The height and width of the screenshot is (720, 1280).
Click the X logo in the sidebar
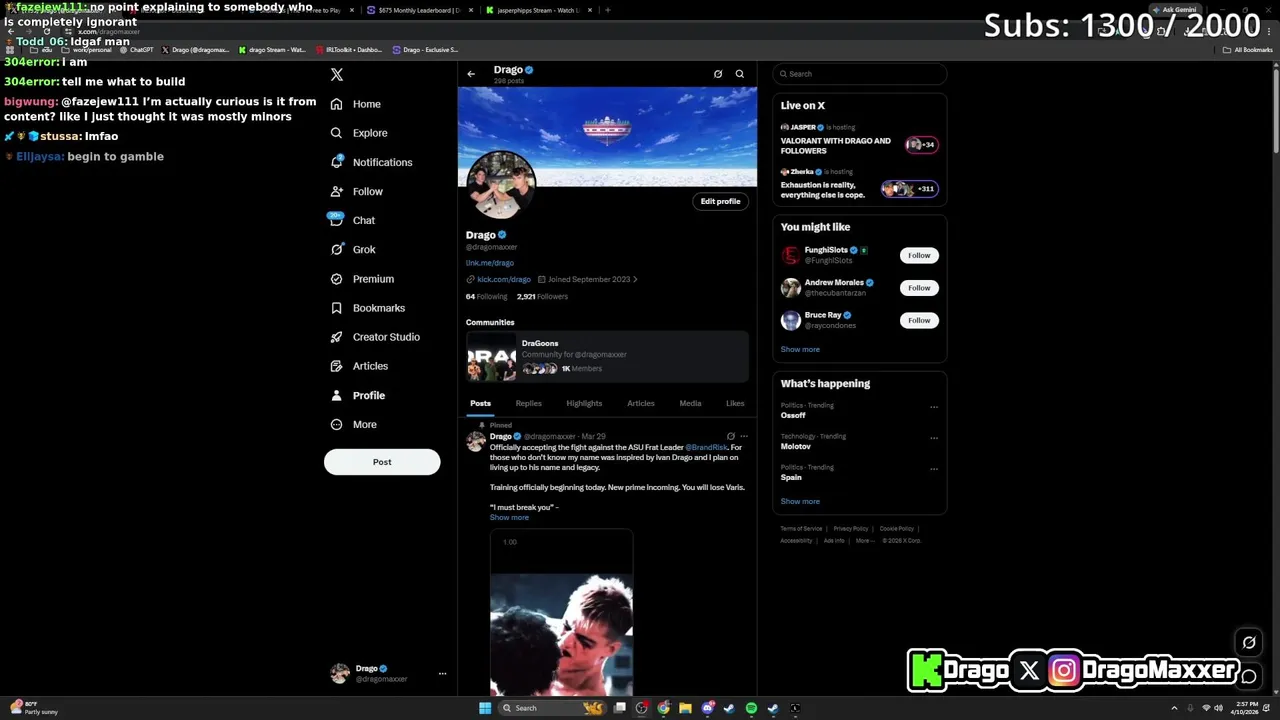337,75
